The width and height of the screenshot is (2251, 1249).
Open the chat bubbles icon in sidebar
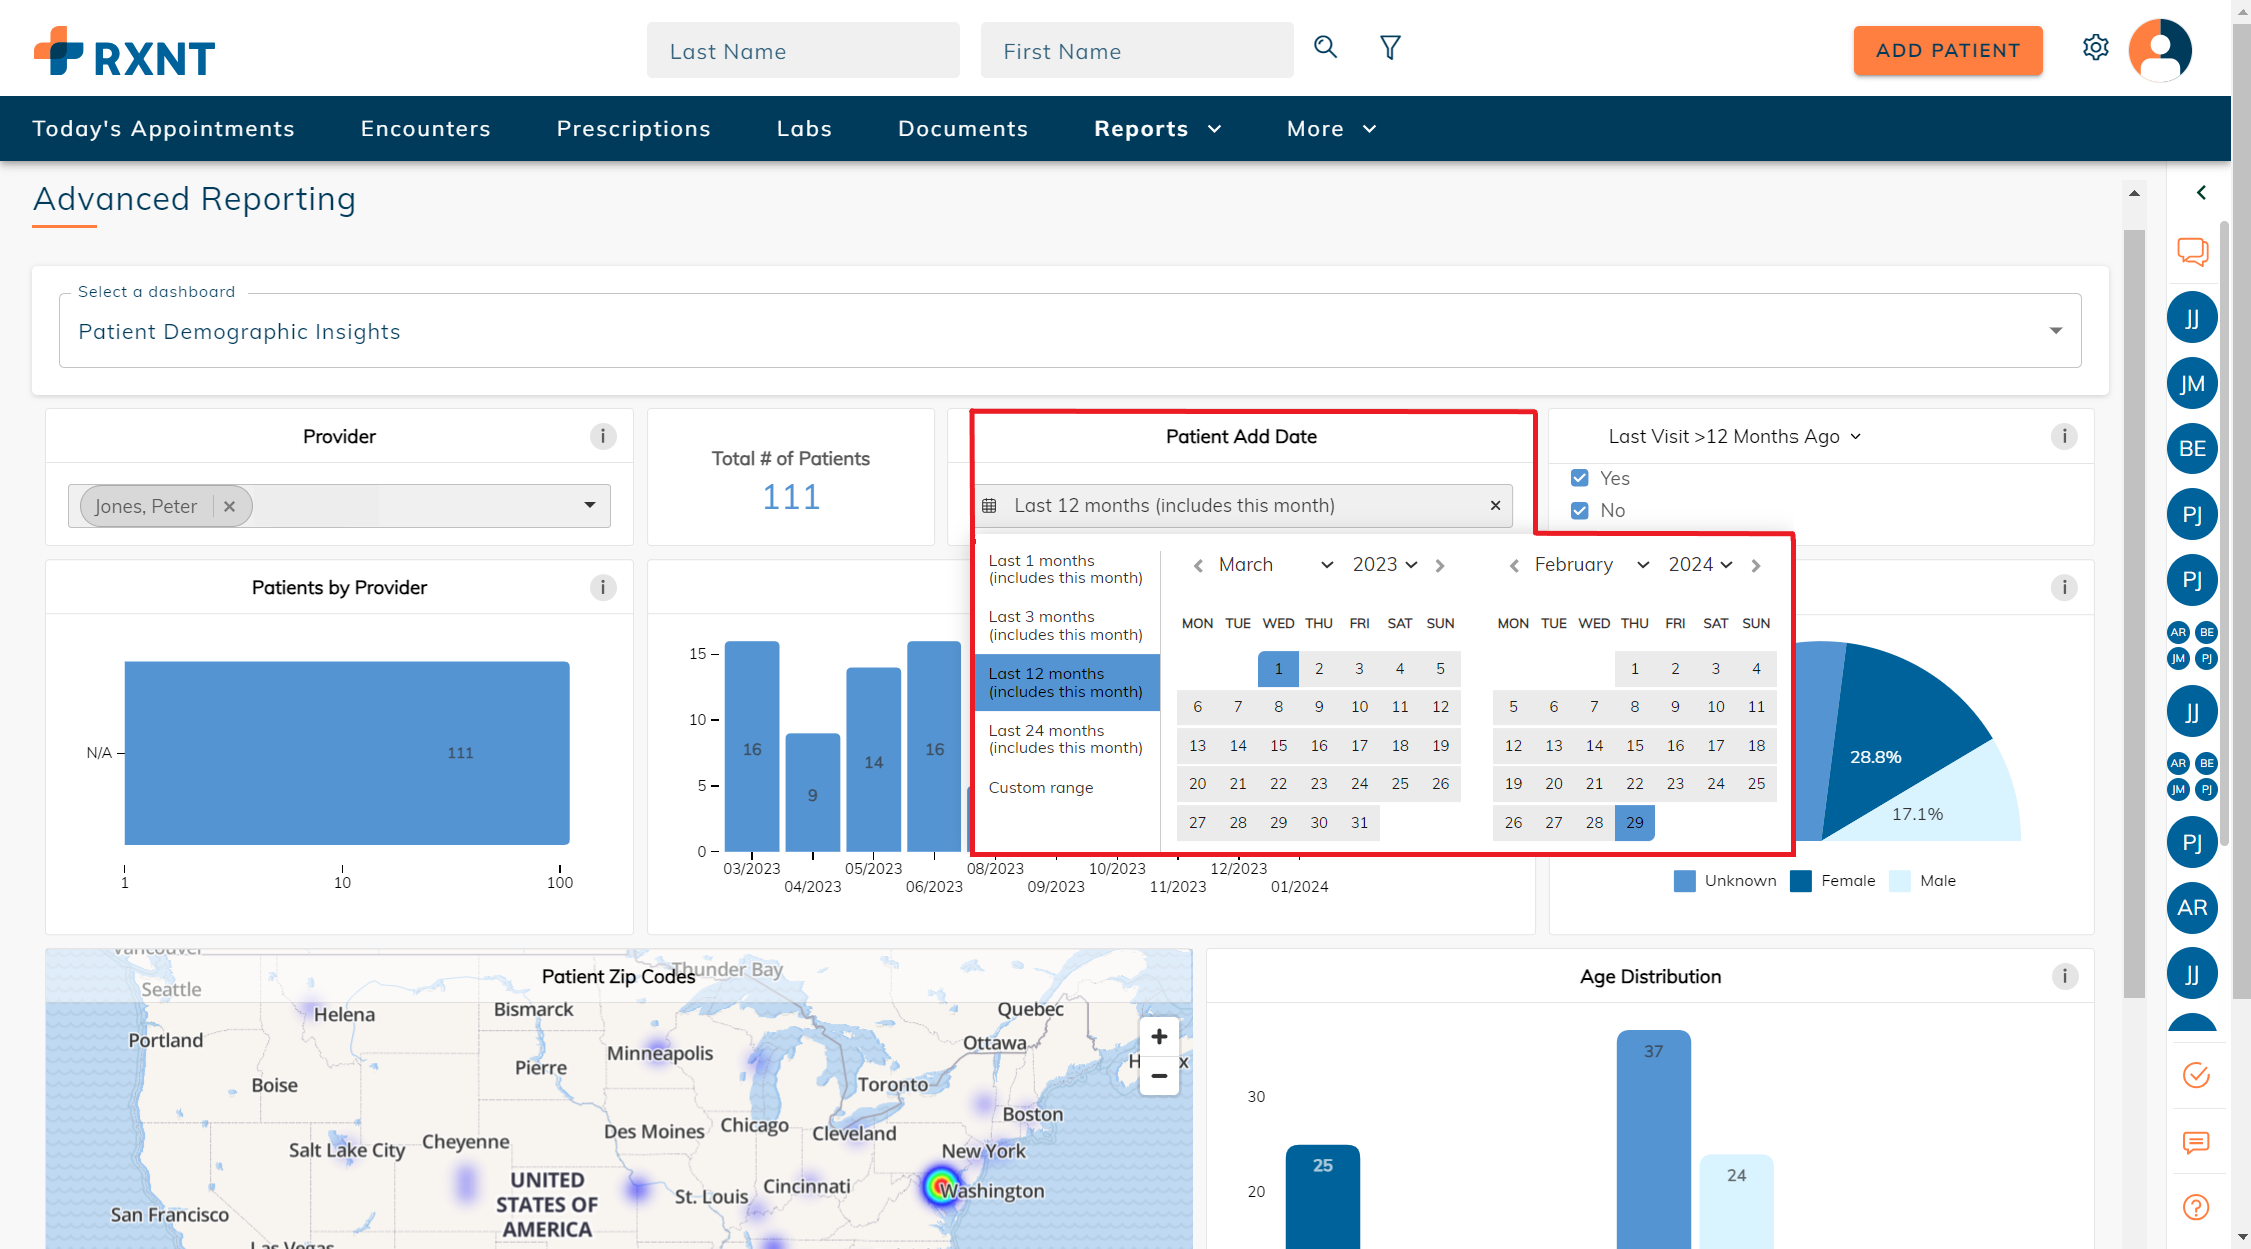[x=2192, y=251]
